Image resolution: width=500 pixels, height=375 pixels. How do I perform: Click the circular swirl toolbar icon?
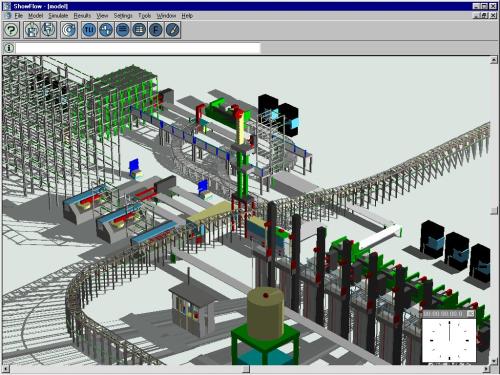coord(69,30)
